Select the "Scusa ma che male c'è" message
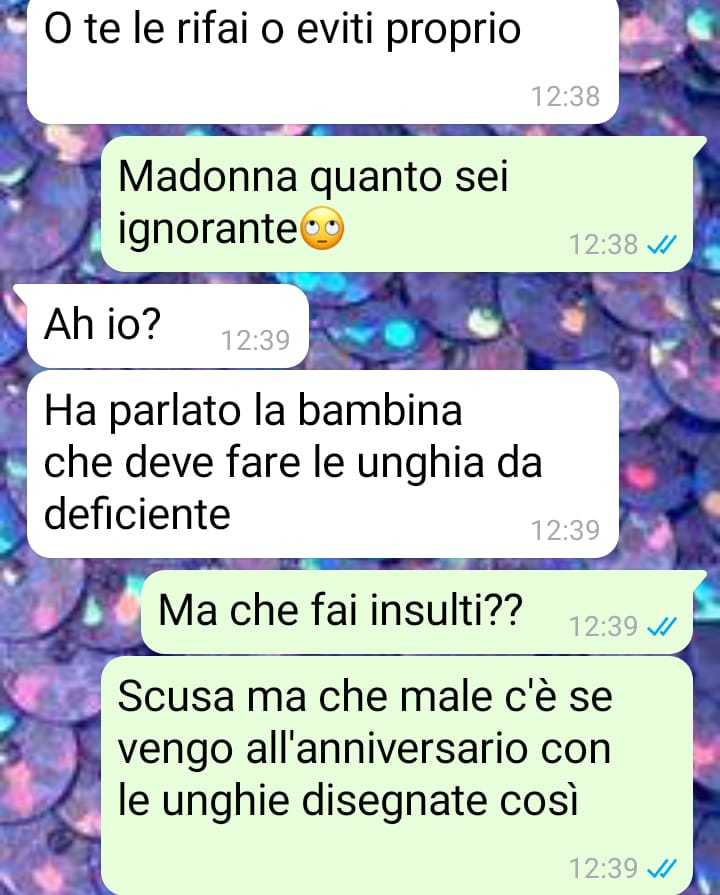 click(397, 775)
